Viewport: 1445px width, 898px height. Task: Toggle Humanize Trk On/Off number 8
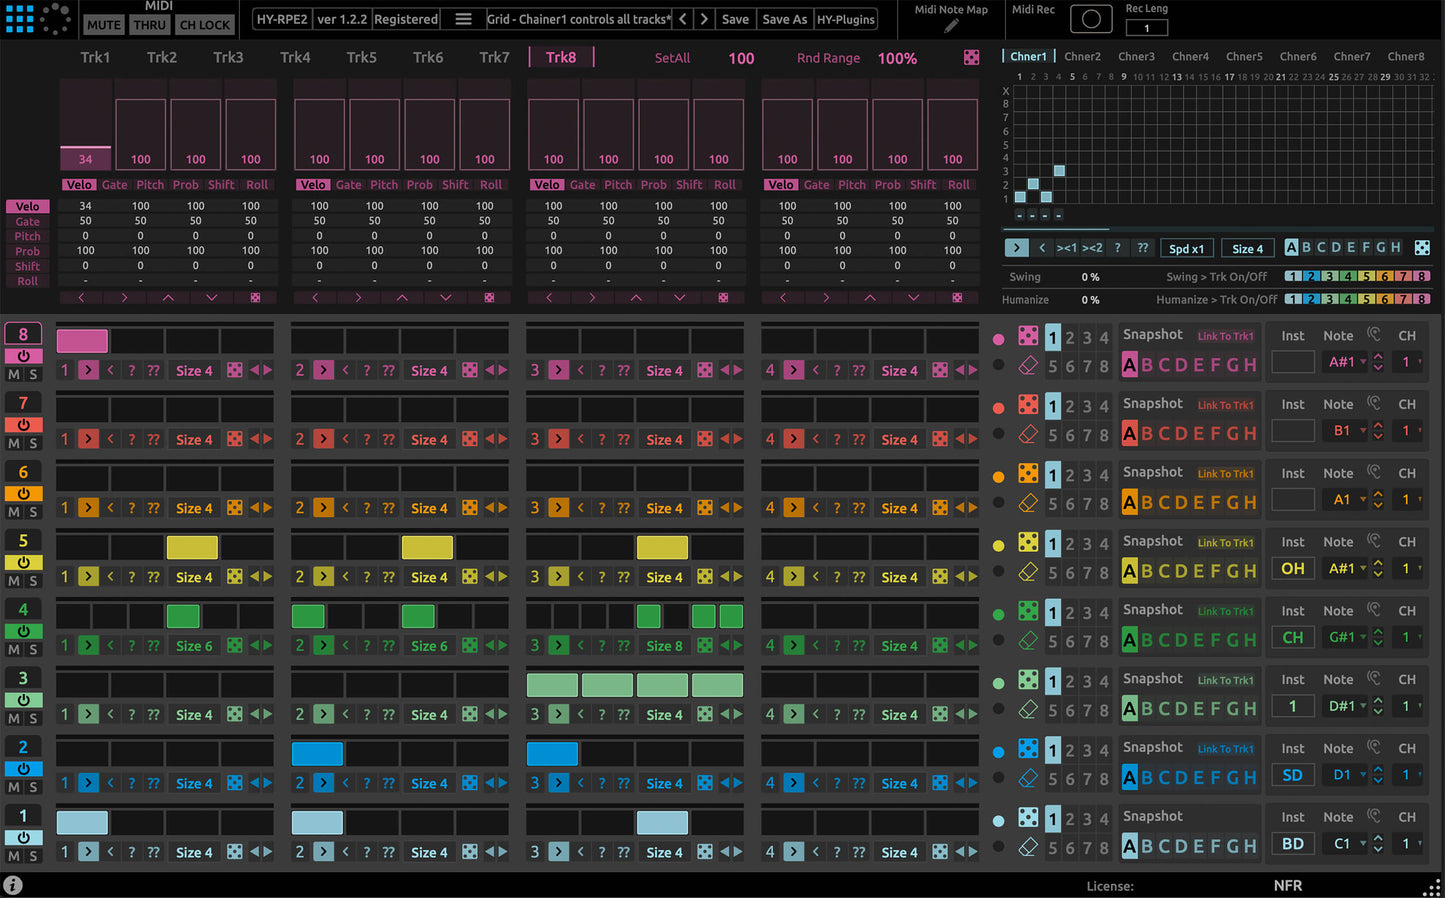[1422, 299]
